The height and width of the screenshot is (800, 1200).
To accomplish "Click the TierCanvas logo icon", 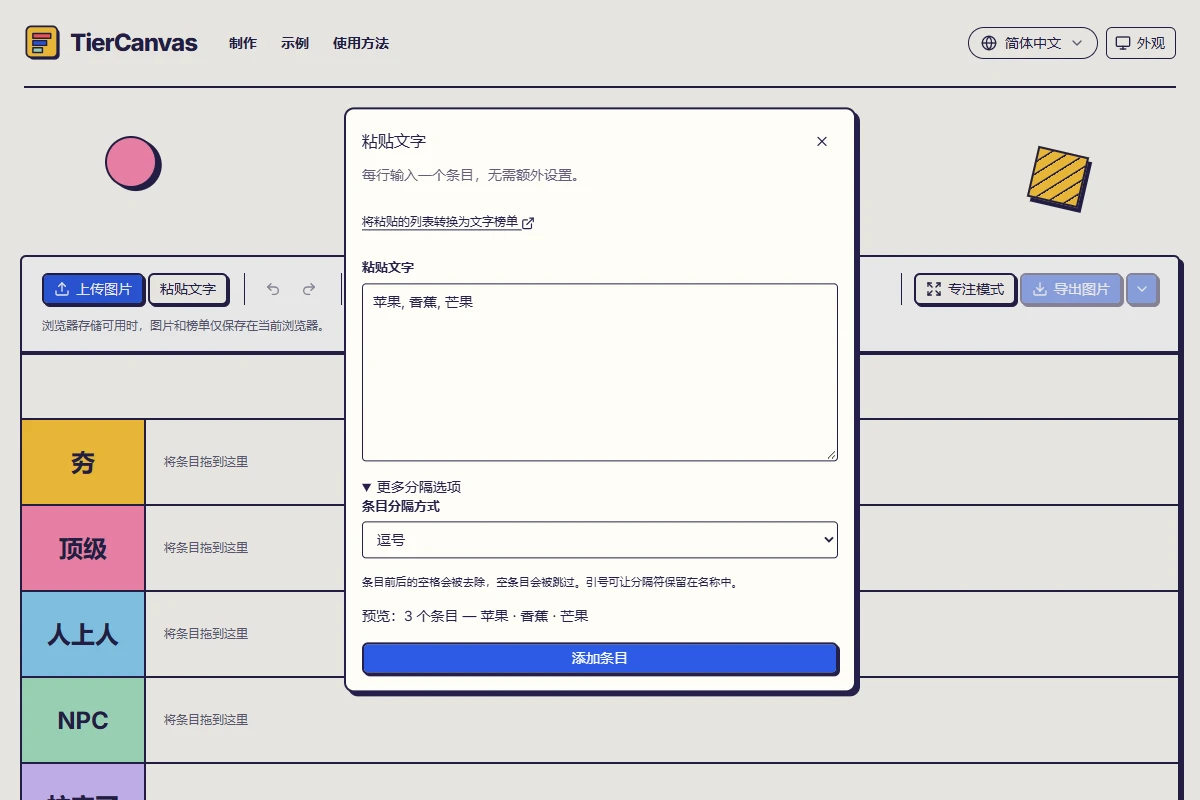I will pos(42,43).
